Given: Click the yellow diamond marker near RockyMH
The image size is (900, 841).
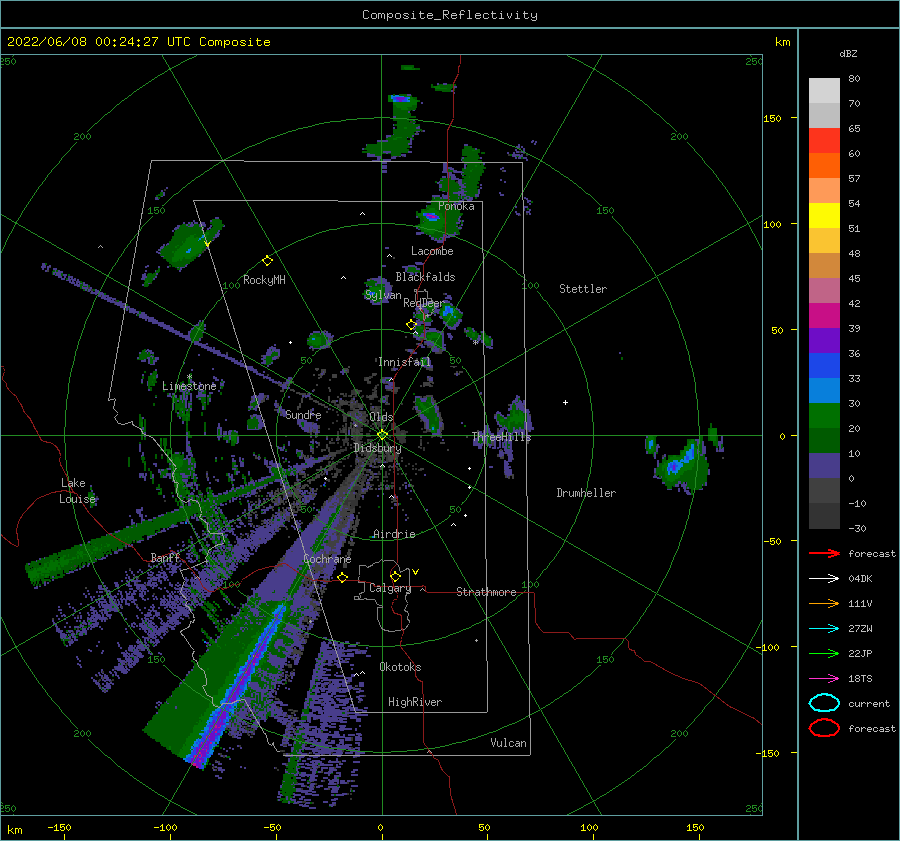Looking at the screenshot, I should pyautogui.click(x=267, y=261).
